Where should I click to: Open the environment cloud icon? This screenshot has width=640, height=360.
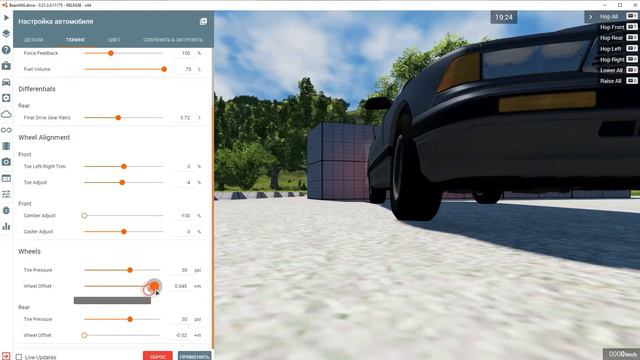click(6, 114)
